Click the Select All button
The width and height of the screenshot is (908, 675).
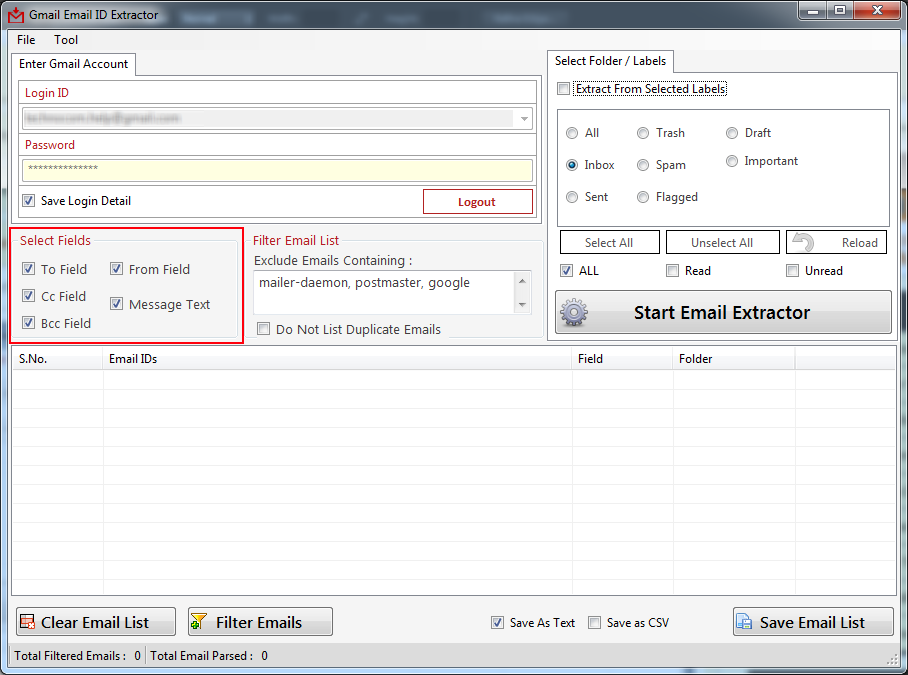coord(609,243)
